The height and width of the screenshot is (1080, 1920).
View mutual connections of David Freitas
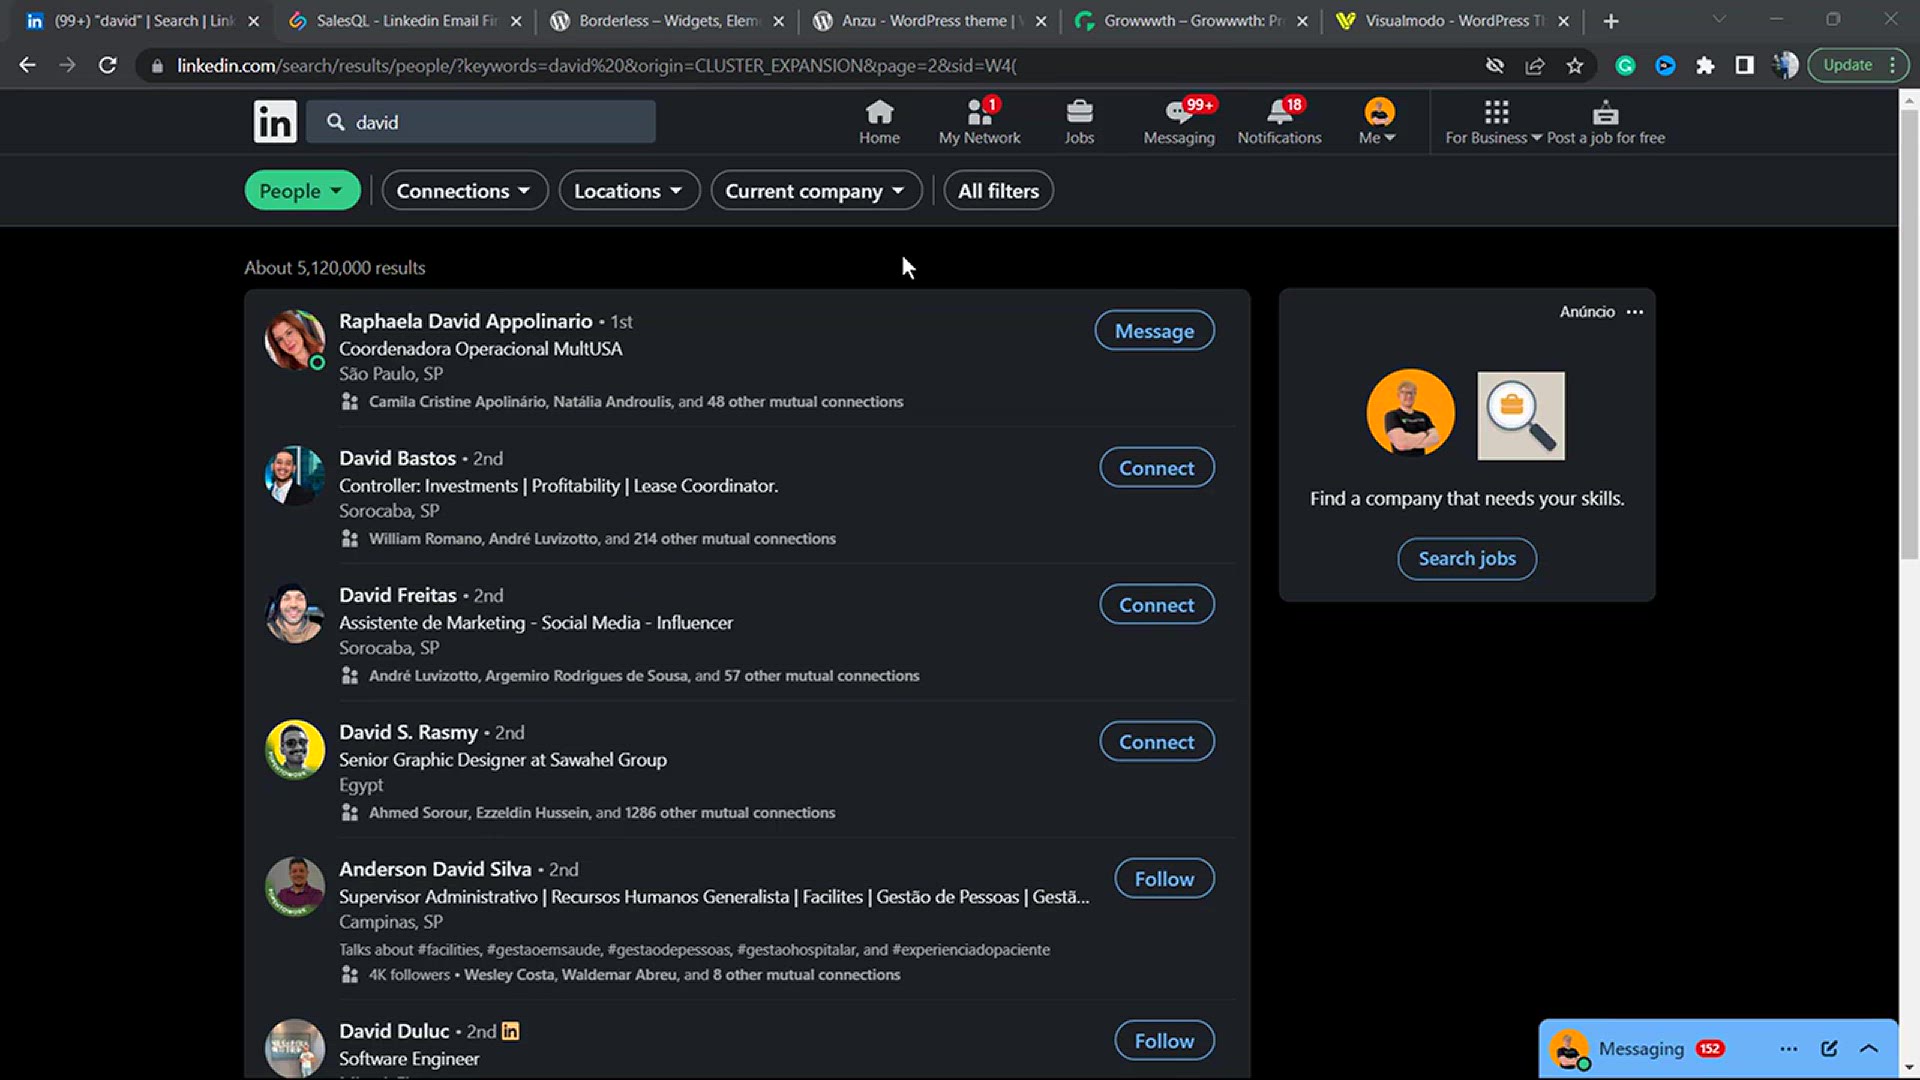pos(644,676)
